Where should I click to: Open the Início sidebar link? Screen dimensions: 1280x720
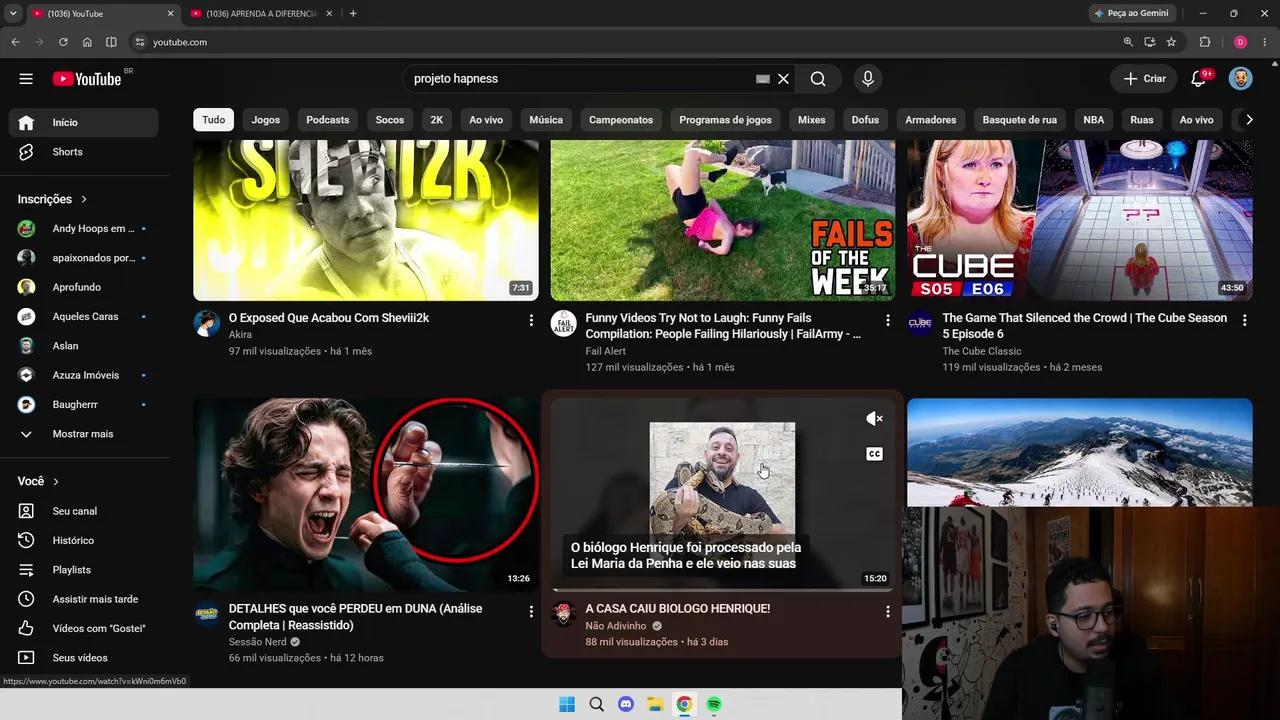[x=84, y=123]
